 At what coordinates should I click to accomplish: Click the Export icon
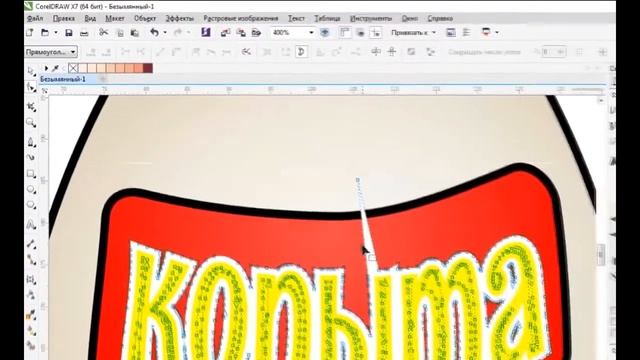point(241,33)
